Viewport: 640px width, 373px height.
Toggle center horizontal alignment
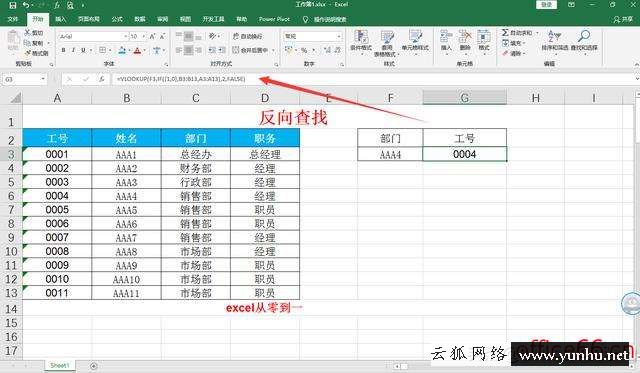coord(189,50)
